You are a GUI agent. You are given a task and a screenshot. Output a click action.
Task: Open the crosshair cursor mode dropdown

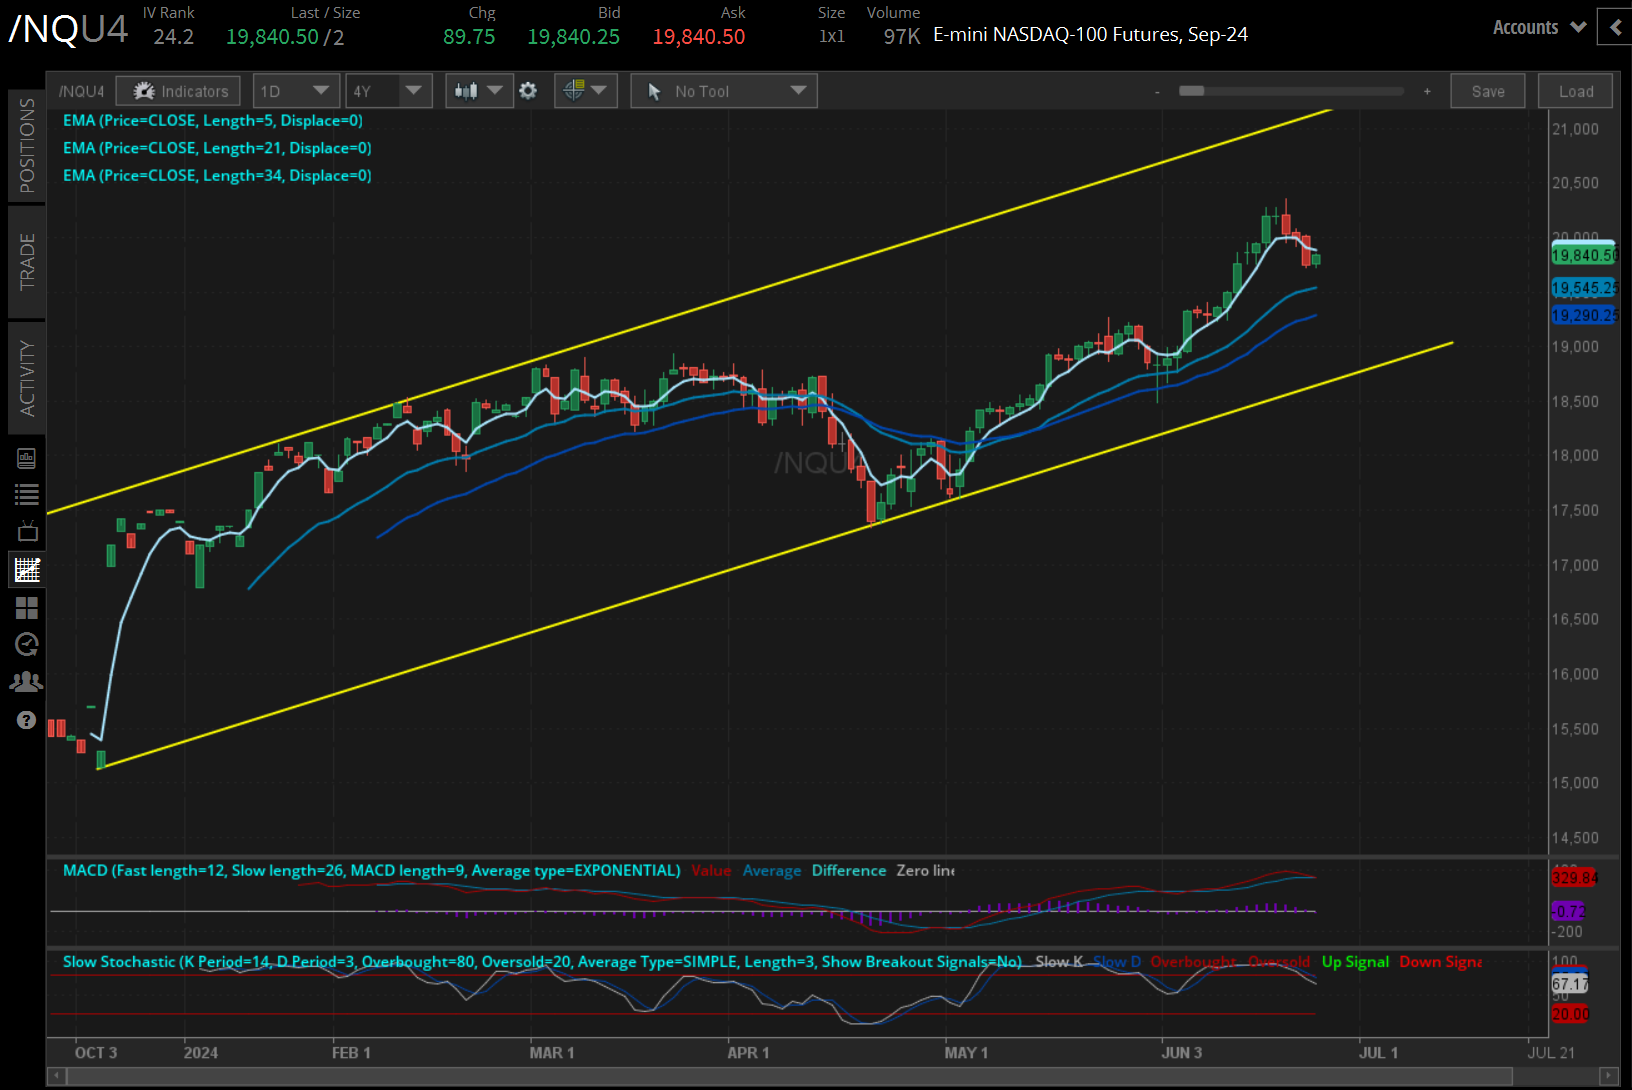585,91
